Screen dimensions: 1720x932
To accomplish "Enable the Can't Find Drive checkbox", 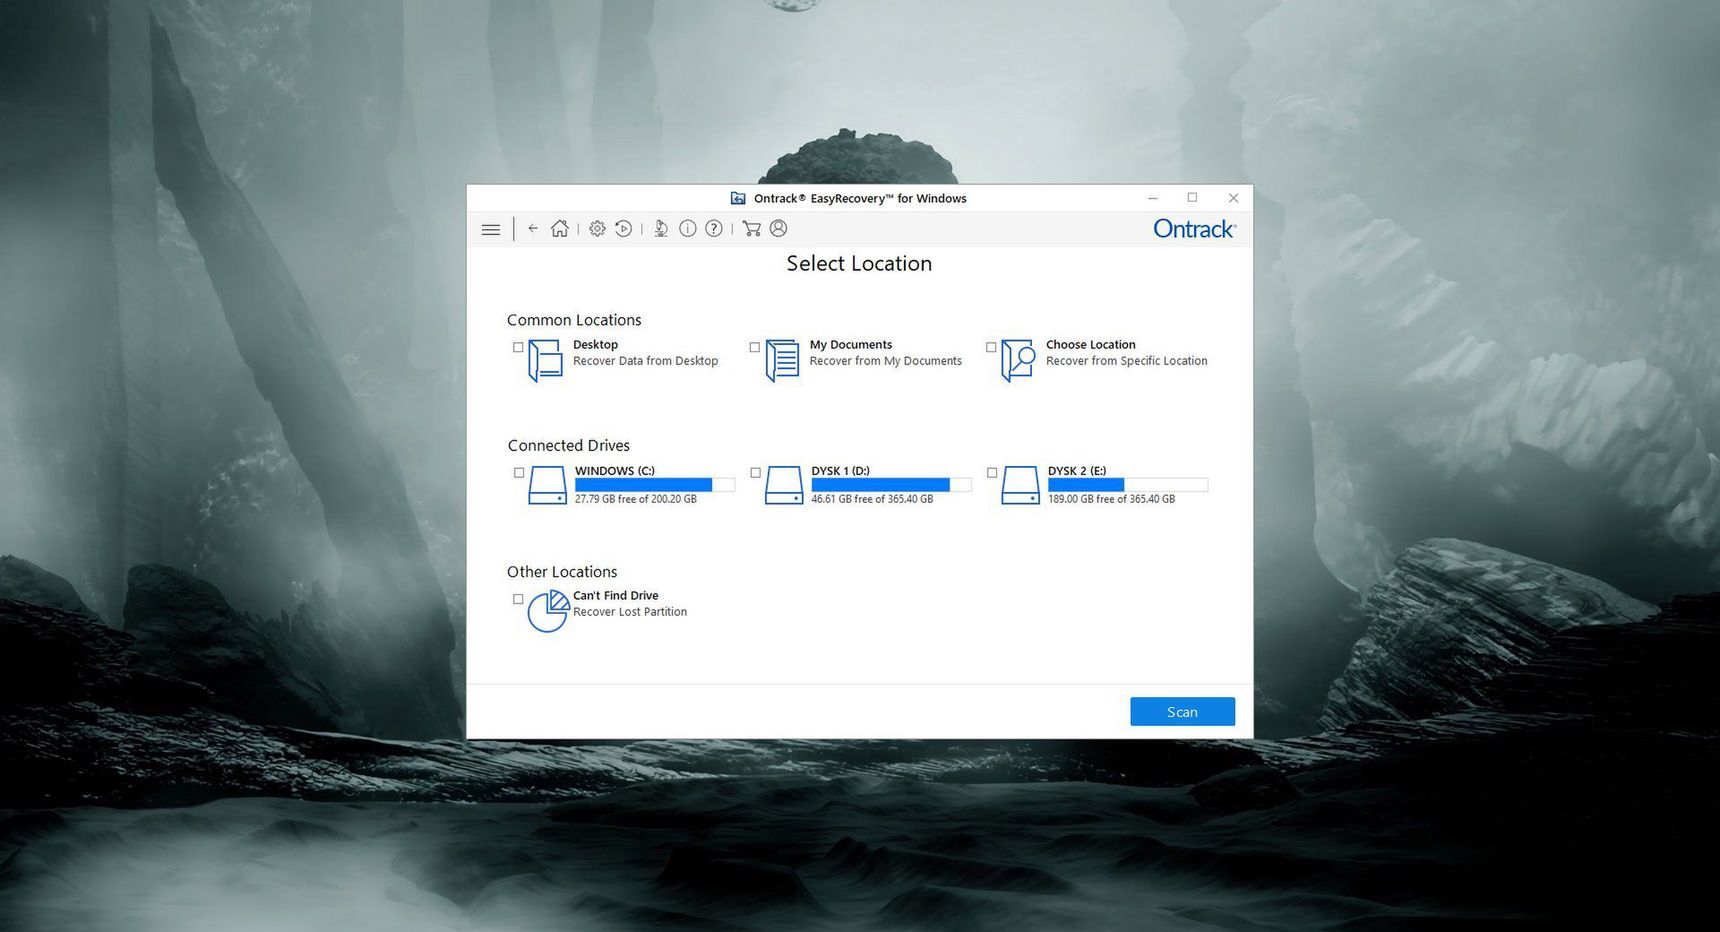I will pos(518,599).
